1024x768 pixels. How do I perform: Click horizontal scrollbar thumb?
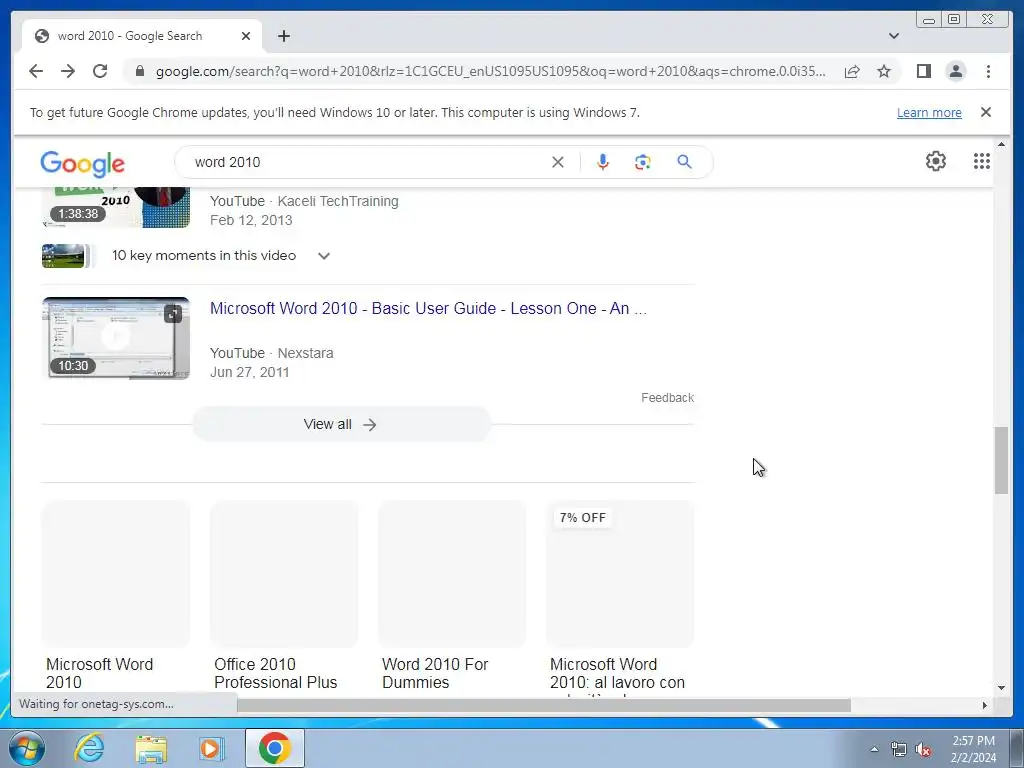pos(543,705)
